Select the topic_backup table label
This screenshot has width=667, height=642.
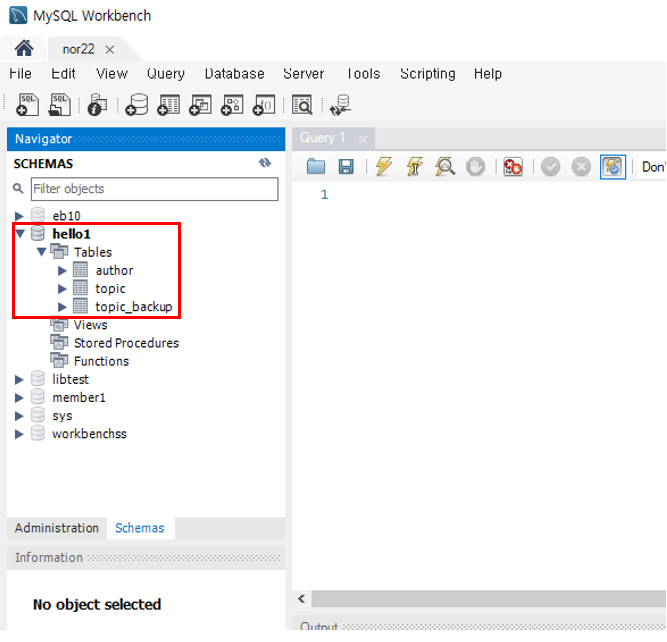tap(134, 307)
